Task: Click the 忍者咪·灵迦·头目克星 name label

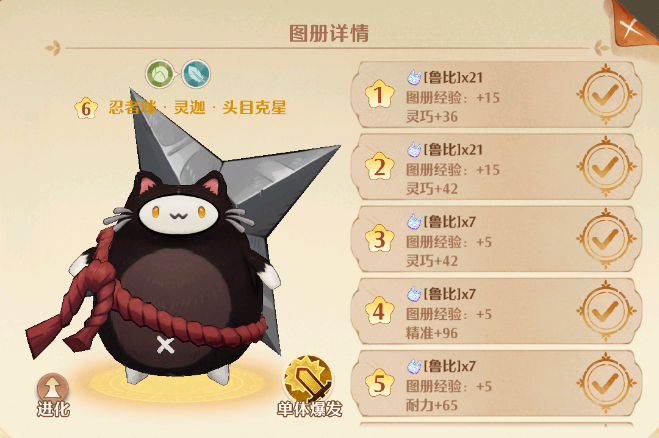Action: pos(197,108)
